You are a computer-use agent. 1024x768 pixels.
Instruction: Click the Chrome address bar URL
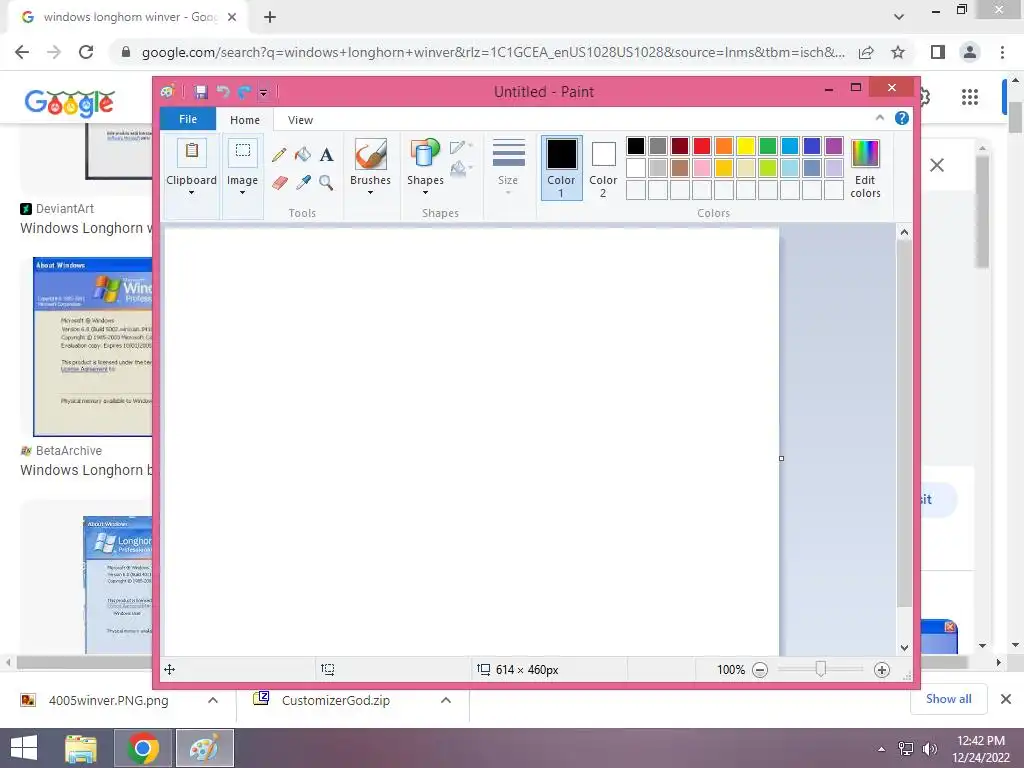tap(493, 52)
